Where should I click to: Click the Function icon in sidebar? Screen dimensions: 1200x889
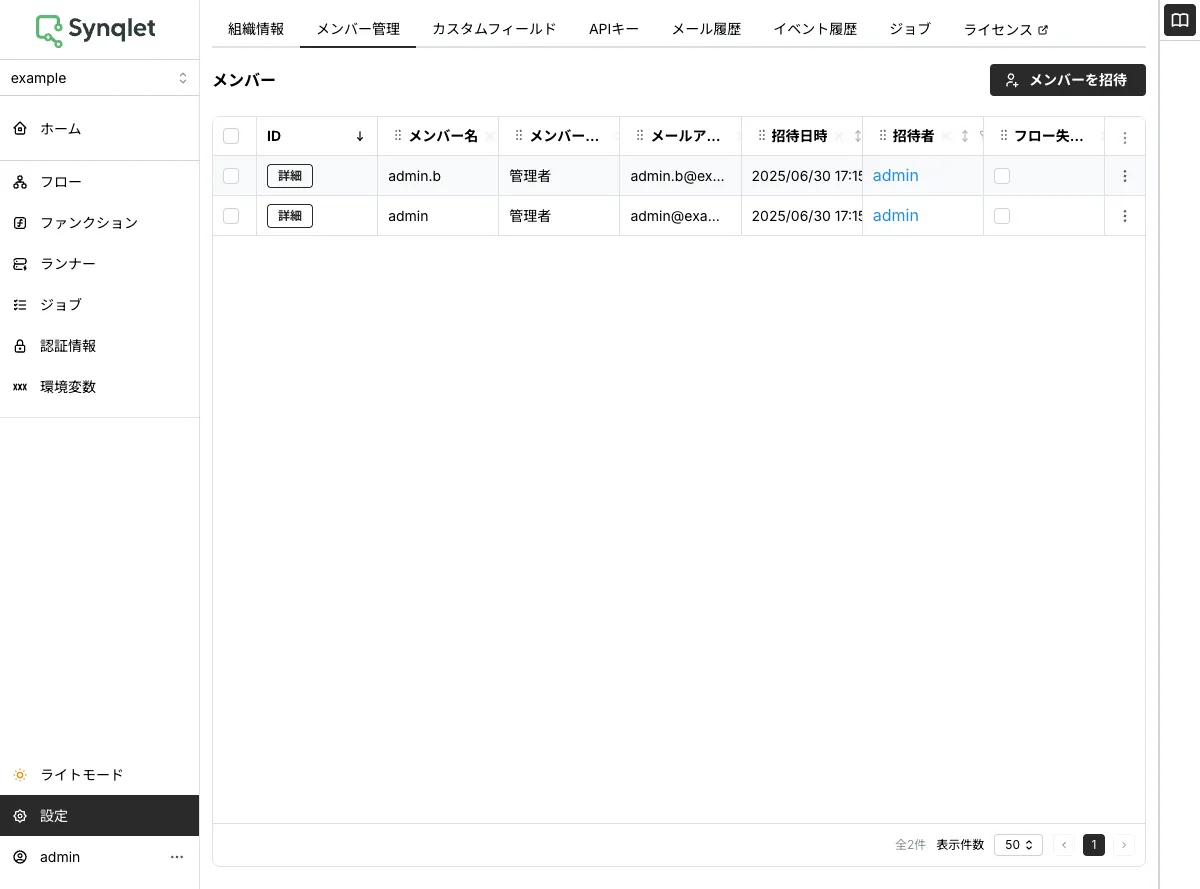point(20,223)
